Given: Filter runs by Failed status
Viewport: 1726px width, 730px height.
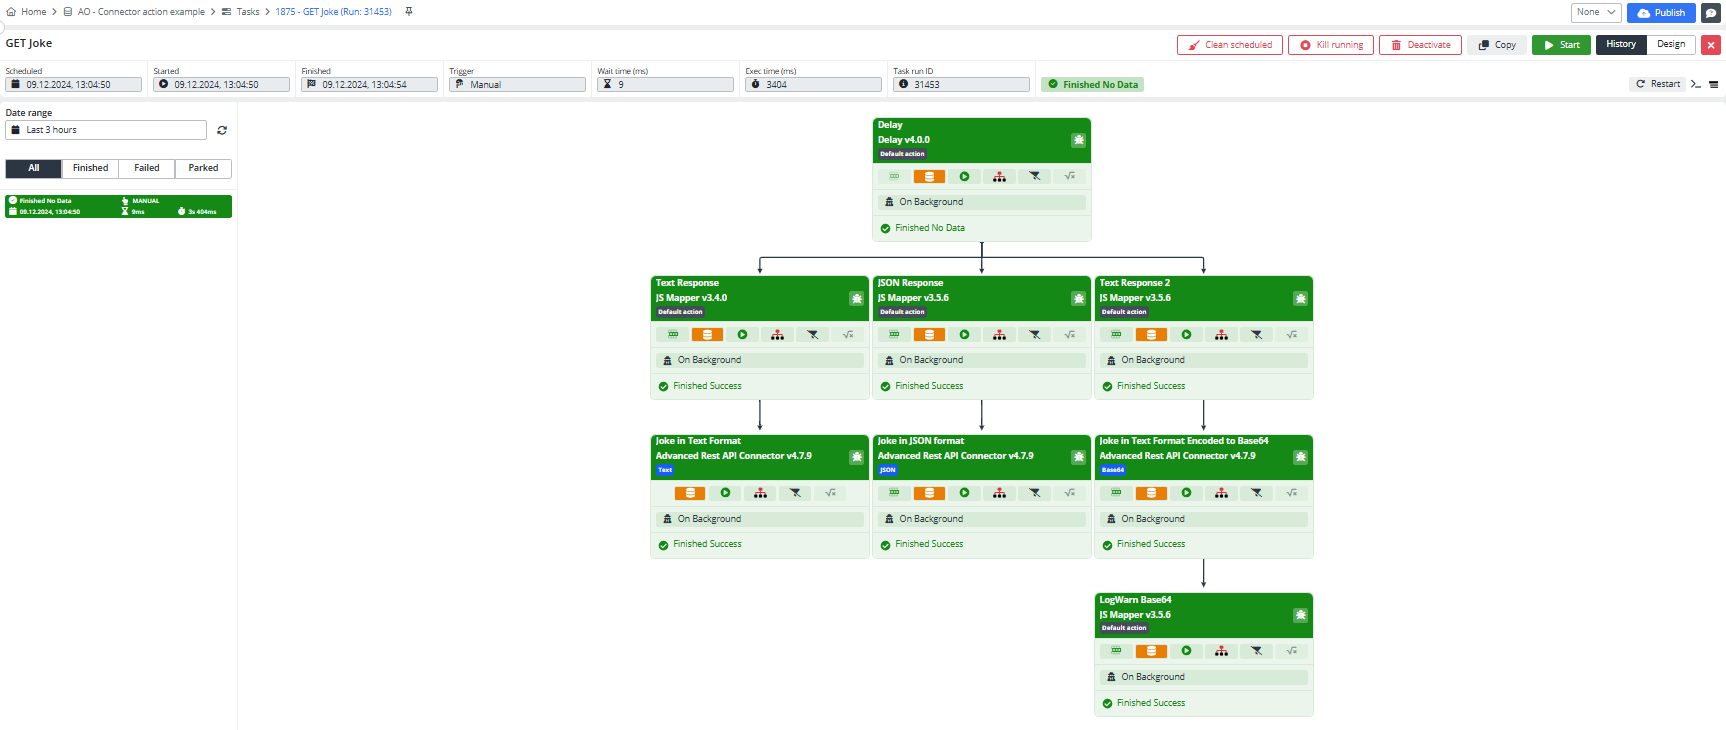Looking at the screenshot, I should click(x=147, y=168).
